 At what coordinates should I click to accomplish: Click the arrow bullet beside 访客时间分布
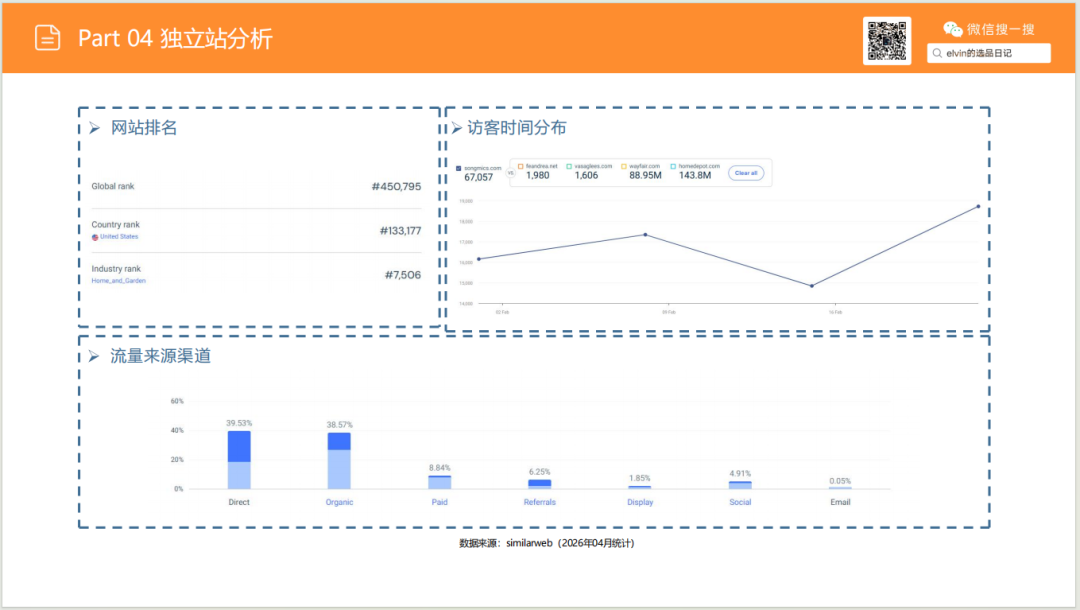(x=456, y=128)
